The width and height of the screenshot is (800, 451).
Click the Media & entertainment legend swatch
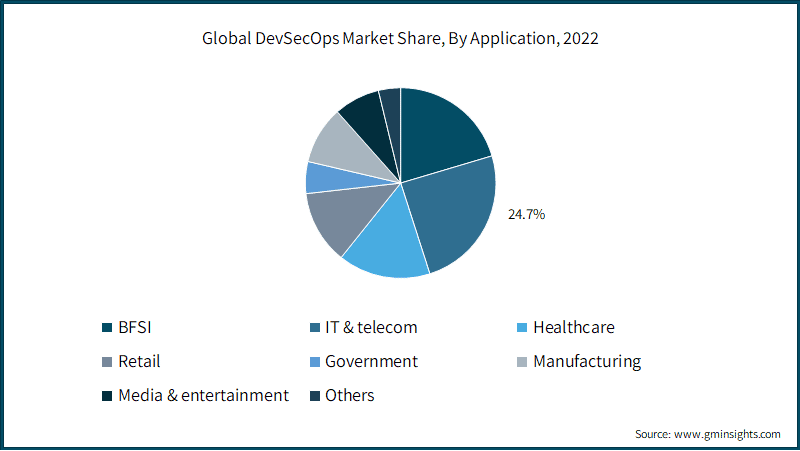point(107,396)
